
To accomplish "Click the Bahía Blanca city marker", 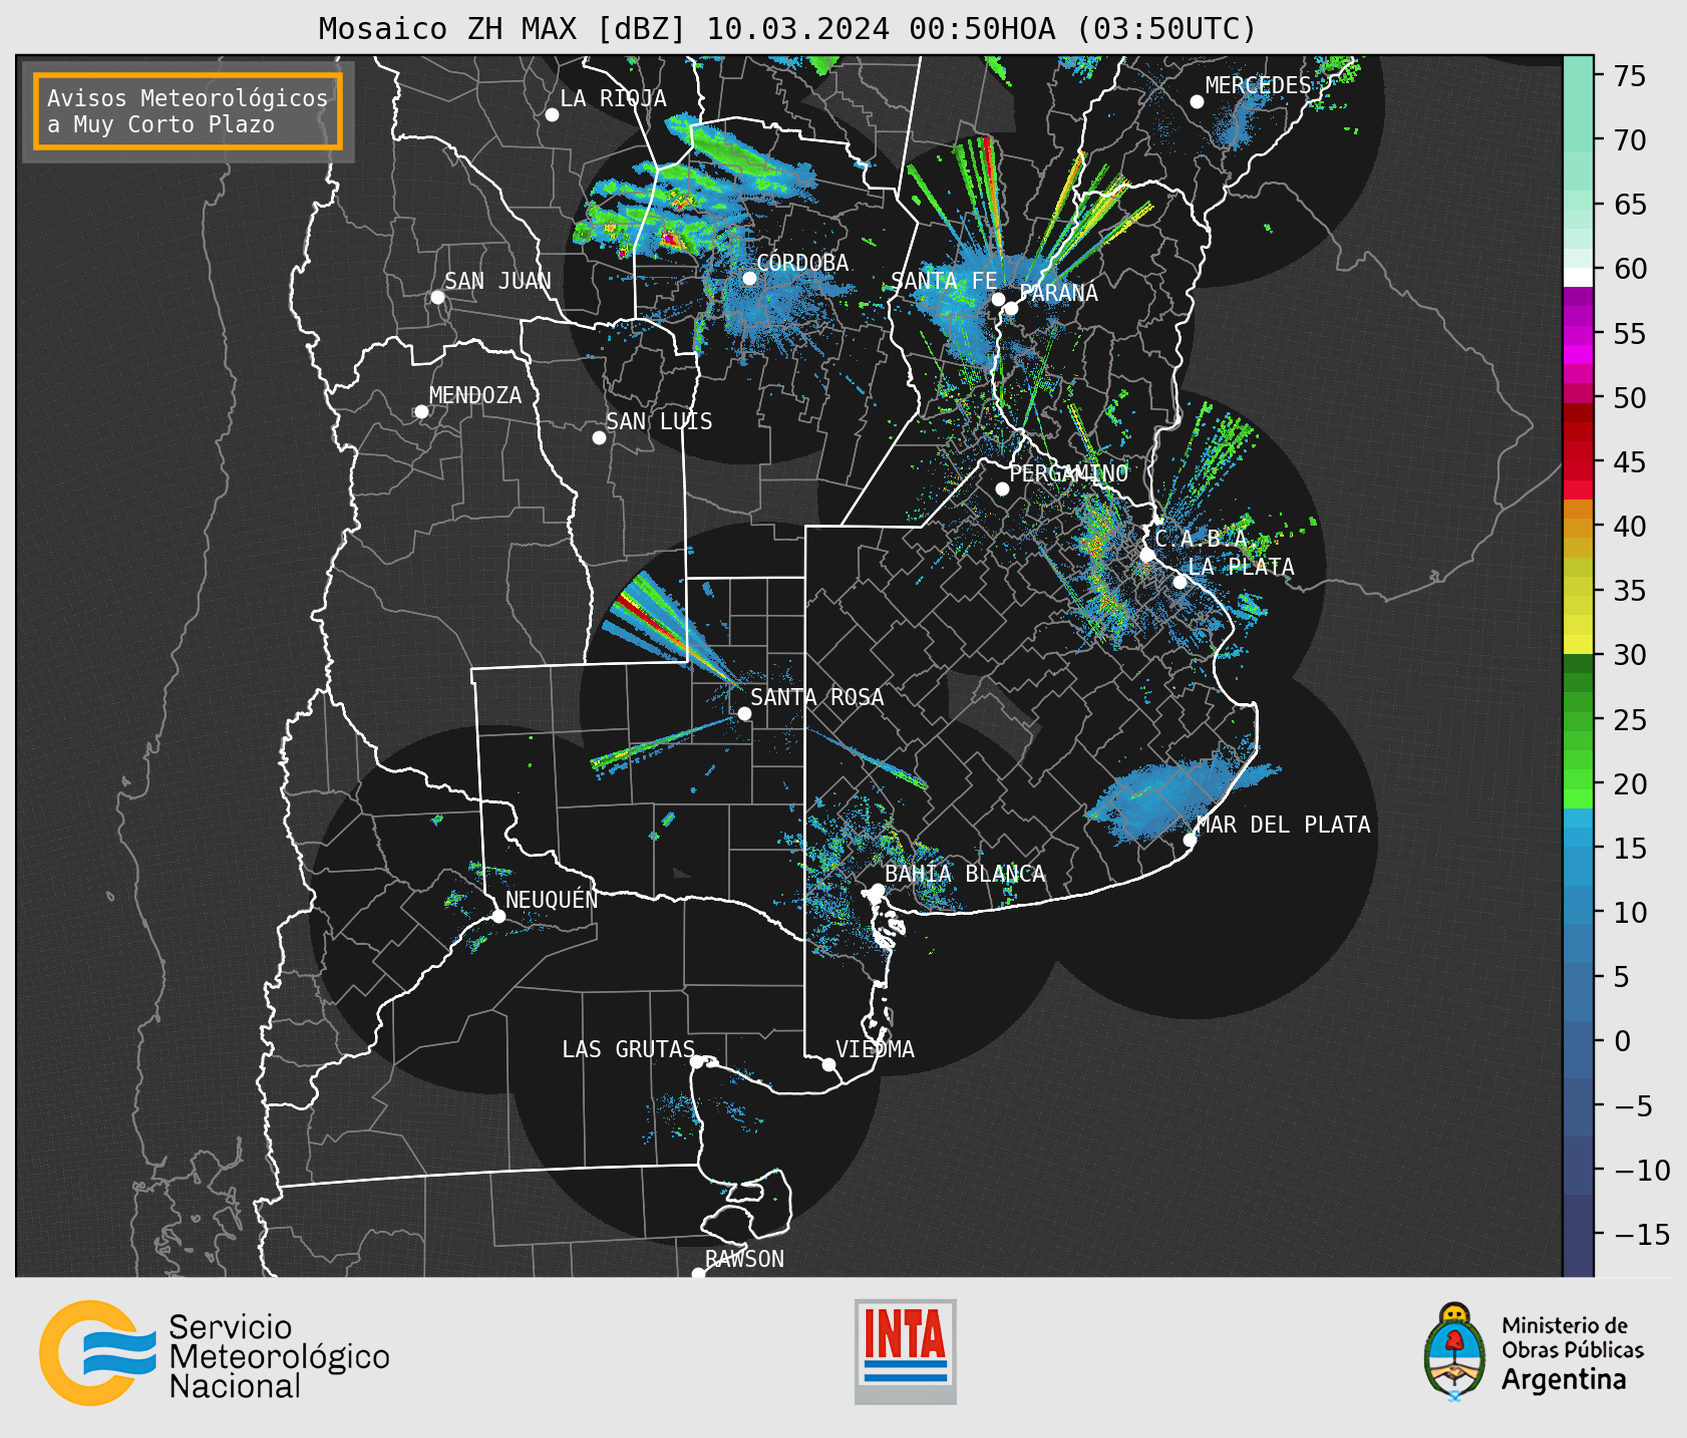I will coord(877,890).
